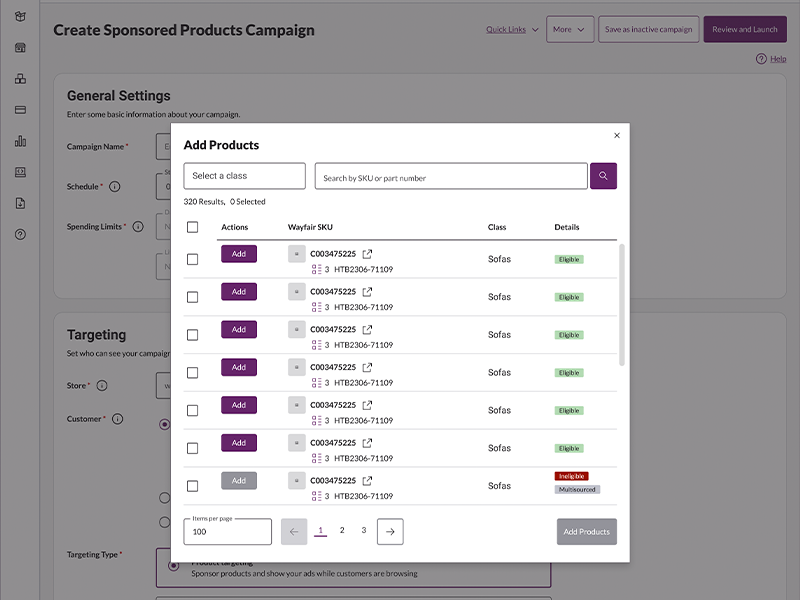800x600 pixels.
Task: Click the Campaign Name input field
Action: 164,146
